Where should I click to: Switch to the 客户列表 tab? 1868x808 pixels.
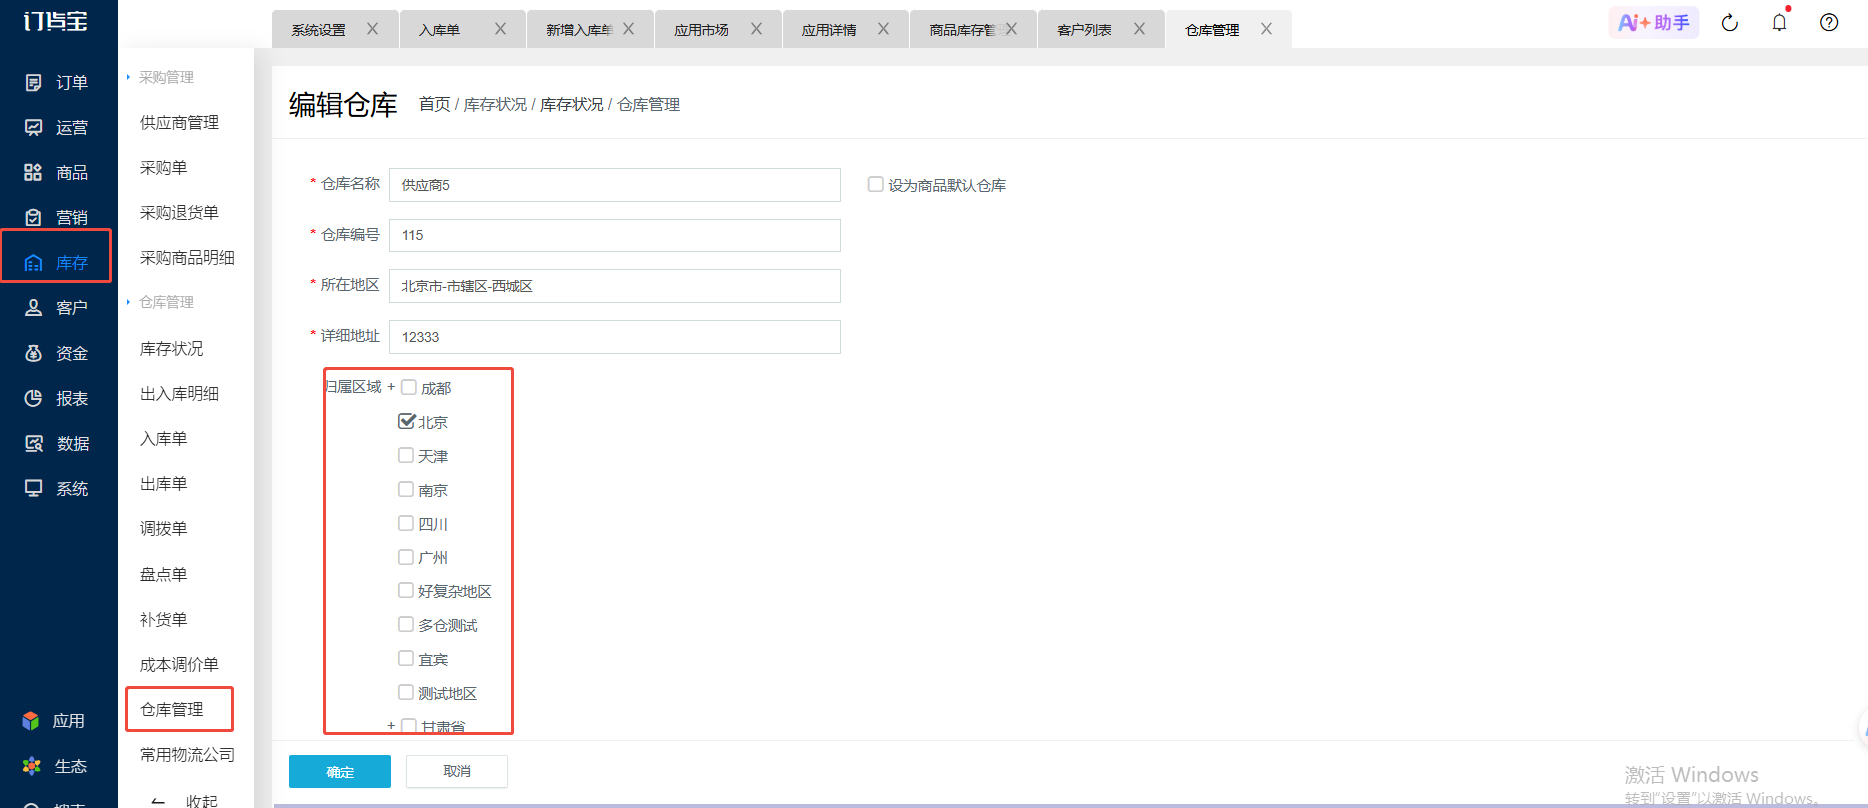1084,30
